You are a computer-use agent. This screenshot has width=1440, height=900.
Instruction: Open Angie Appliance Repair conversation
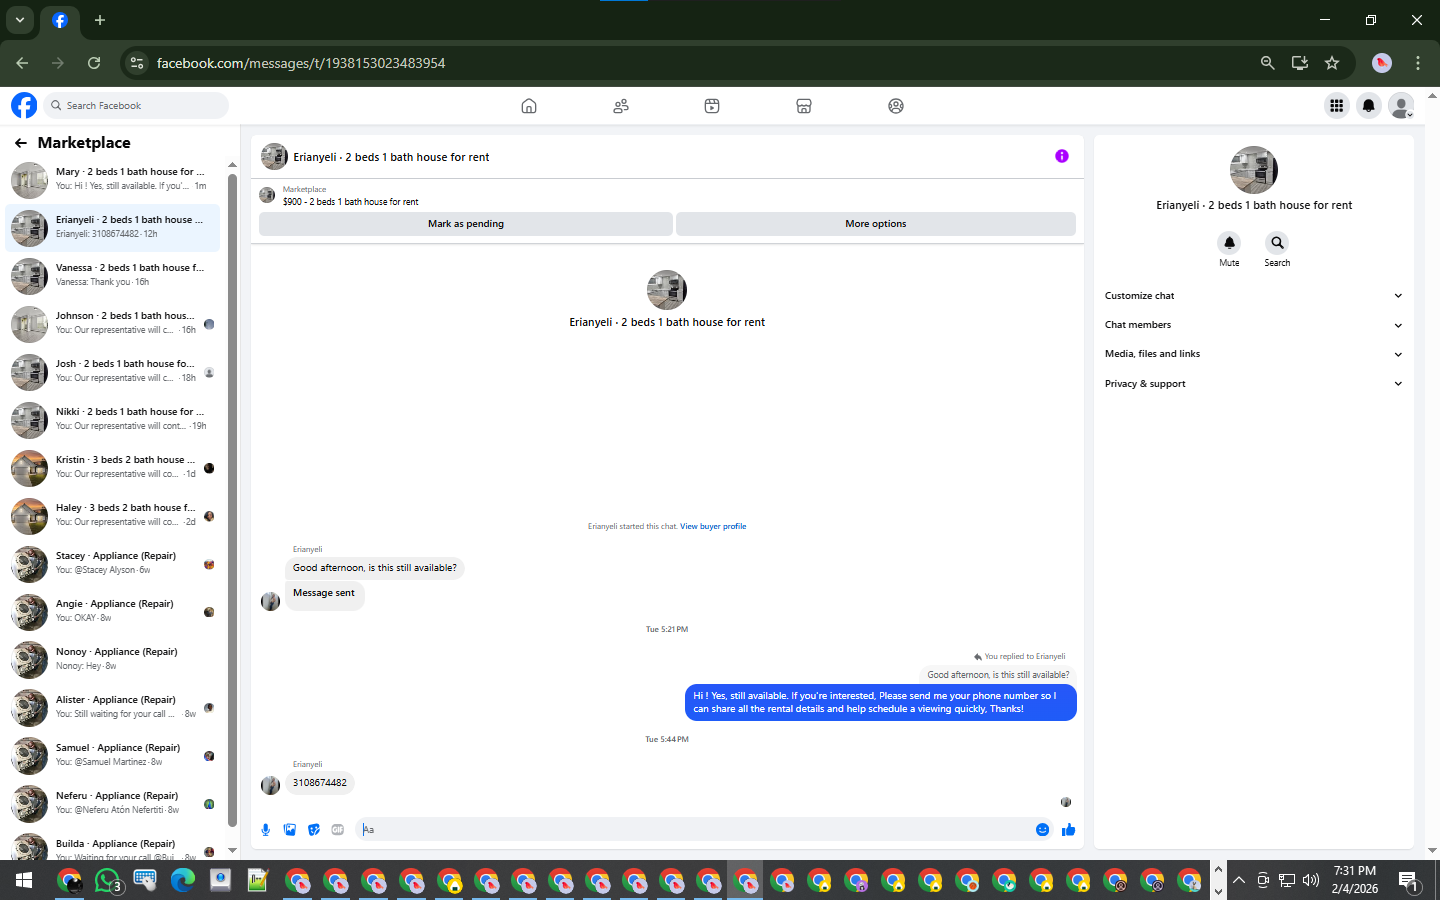tap(112, 612)
